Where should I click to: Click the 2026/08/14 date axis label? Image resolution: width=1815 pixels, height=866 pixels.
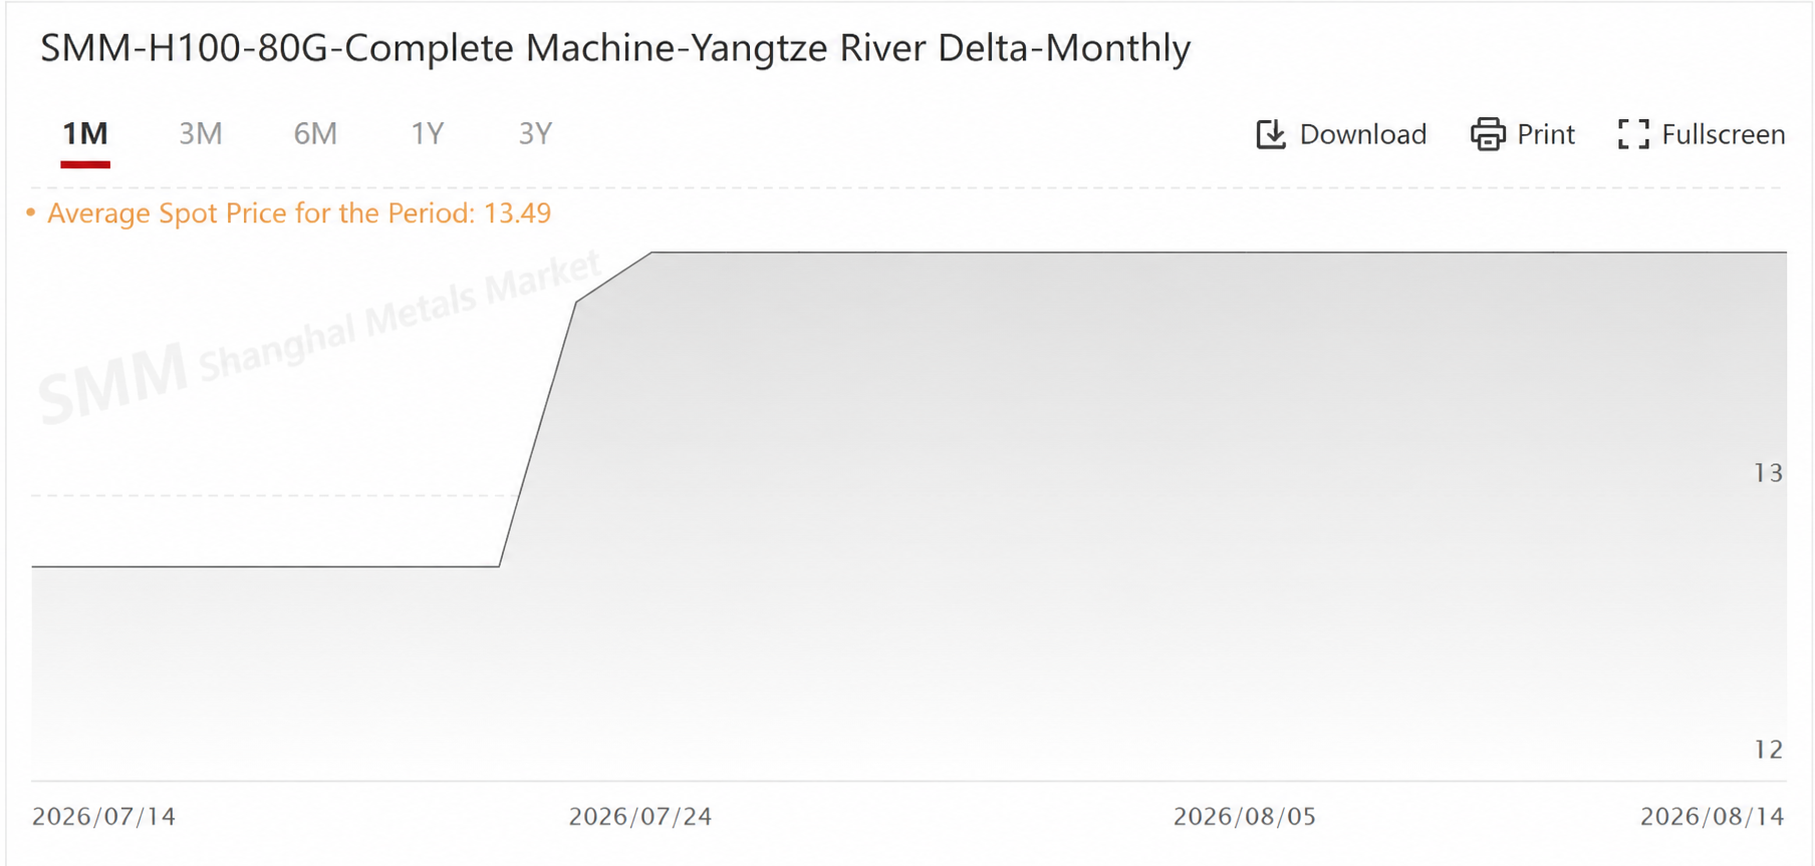click(1712, 817)
